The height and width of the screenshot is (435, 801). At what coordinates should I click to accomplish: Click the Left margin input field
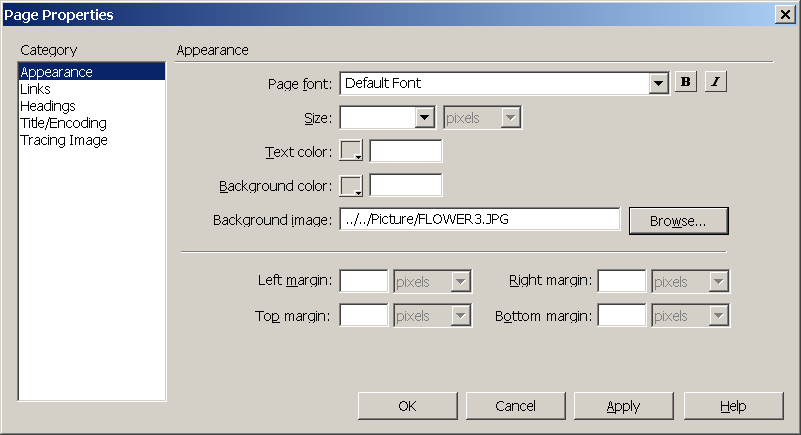click(x=364, y=281)
